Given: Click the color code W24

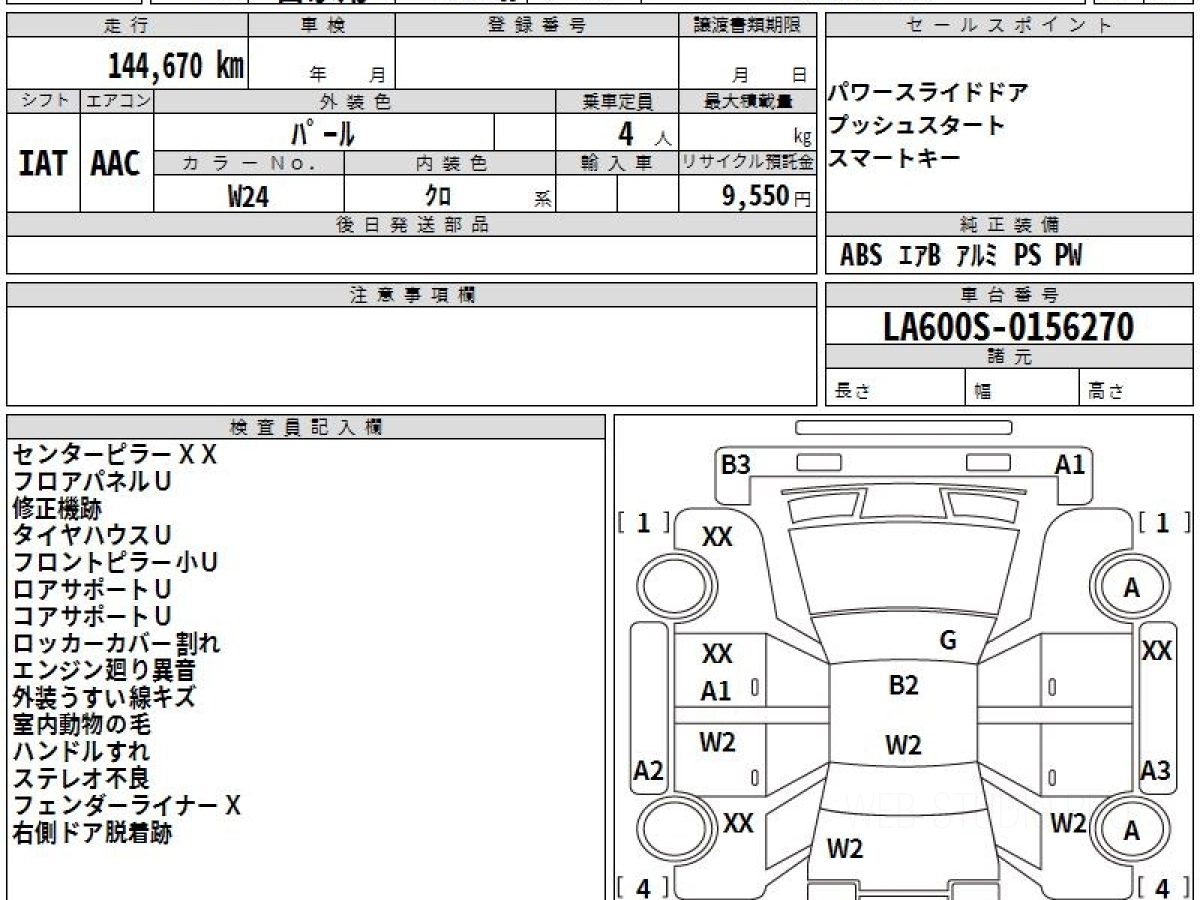Looking at the screenshot, I should tap(248, 196).
